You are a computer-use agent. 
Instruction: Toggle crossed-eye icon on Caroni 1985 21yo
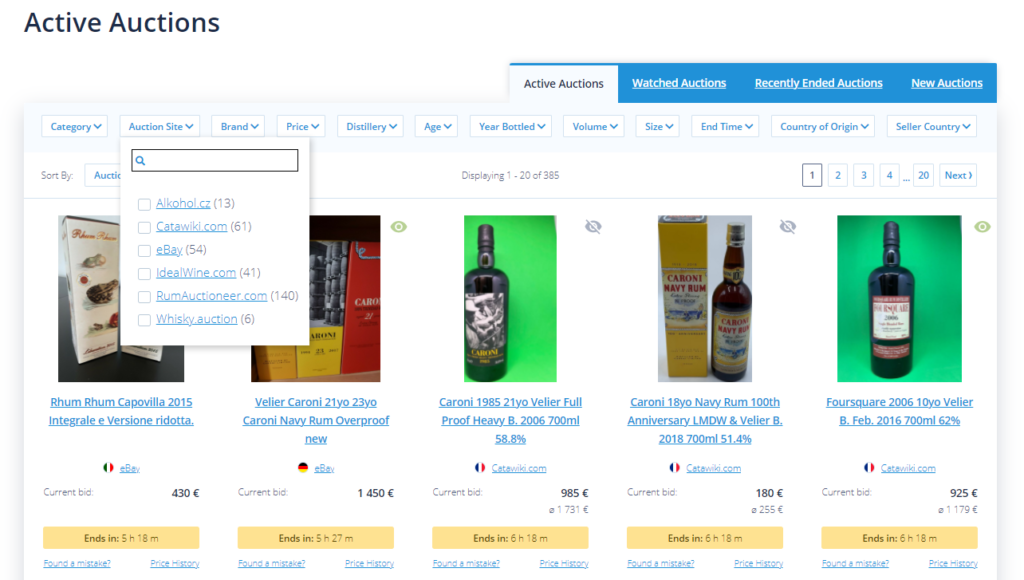[x=593, y=227]
